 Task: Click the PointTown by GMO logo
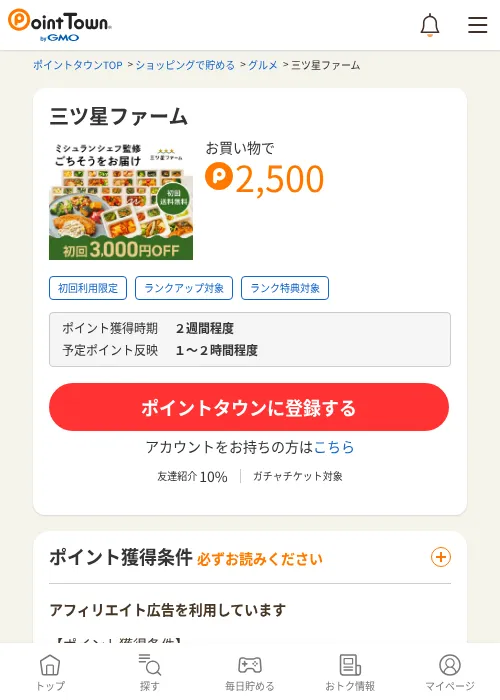[60, 25]
